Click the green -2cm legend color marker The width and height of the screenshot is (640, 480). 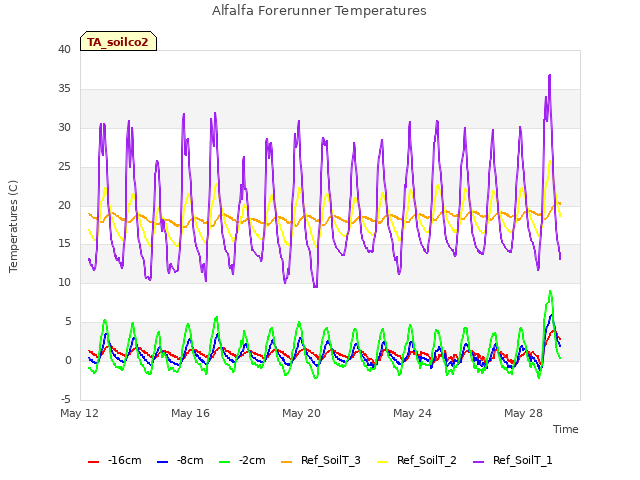(x=224, y=462)
